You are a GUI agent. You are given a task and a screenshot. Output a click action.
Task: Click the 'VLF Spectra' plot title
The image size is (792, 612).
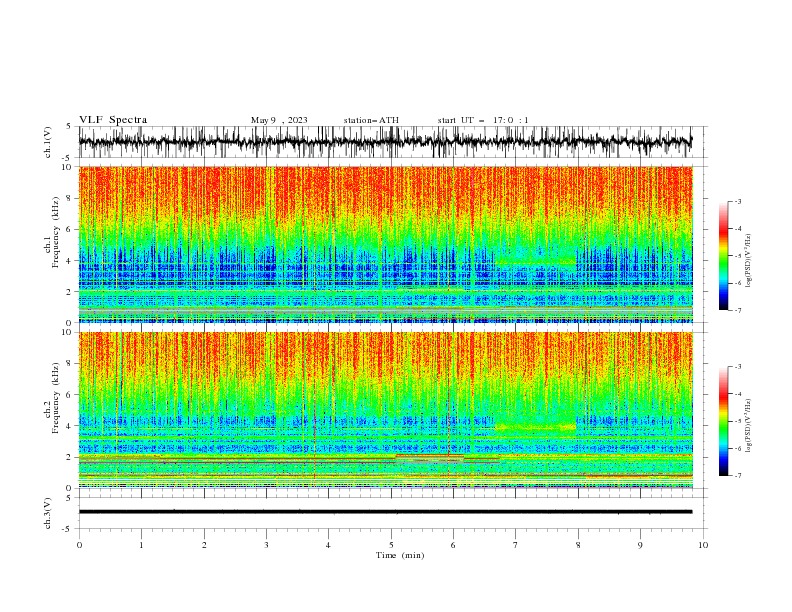113,120
